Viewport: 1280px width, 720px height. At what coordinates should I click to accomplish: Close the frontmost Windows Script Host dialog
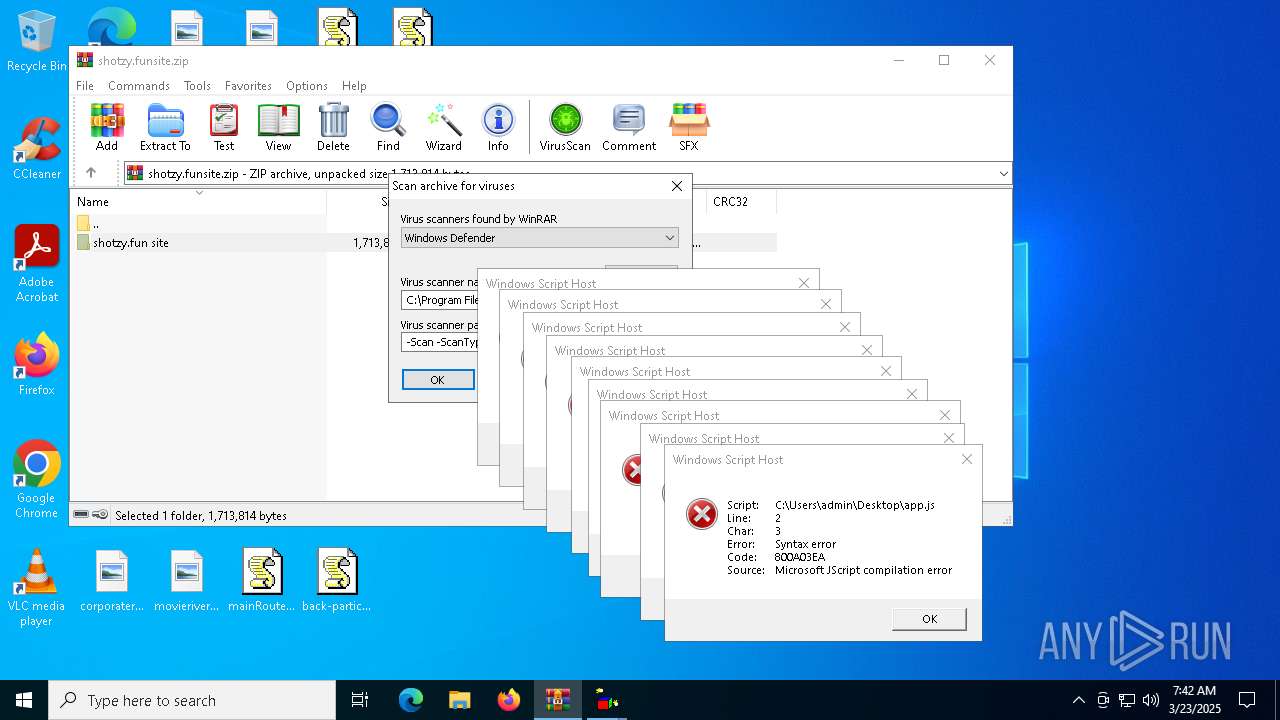click(966, 459)
